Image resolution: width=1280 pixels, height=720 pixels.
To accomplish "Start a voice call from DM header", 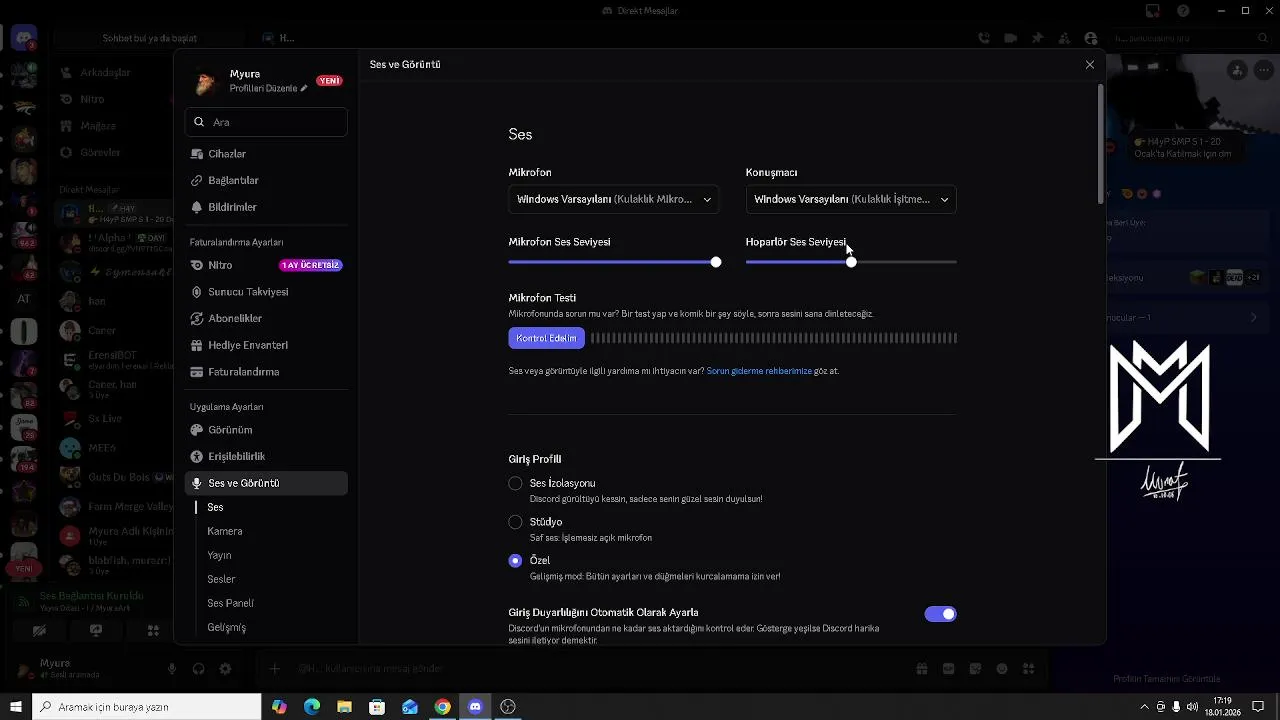I will click(x=984, y=38).
